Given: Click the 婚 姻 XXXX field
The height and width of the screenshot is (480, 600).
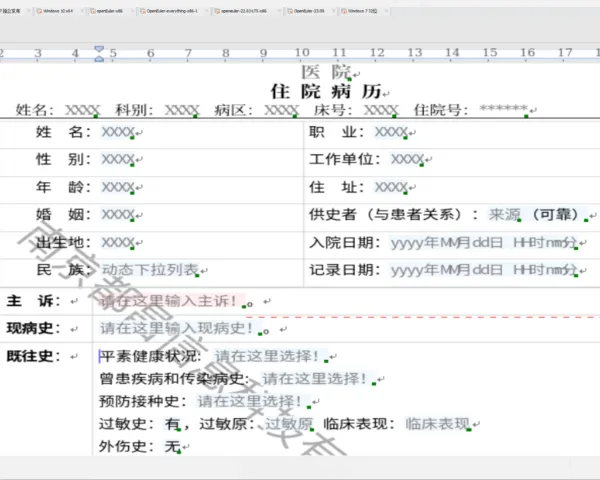Looking at the screenshot, I should [117, 215].
